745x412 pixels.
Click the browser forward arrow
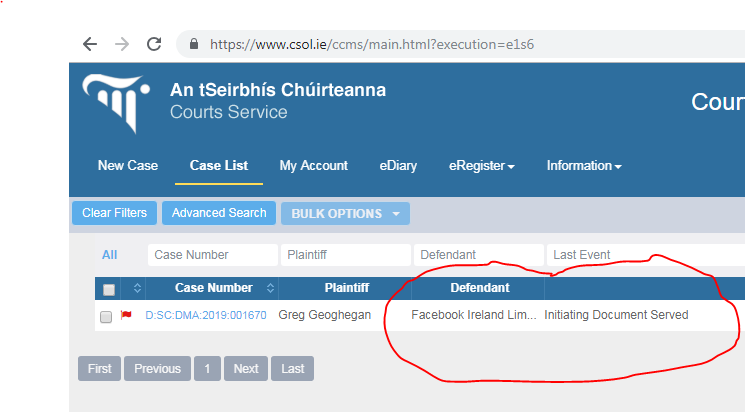122,44
